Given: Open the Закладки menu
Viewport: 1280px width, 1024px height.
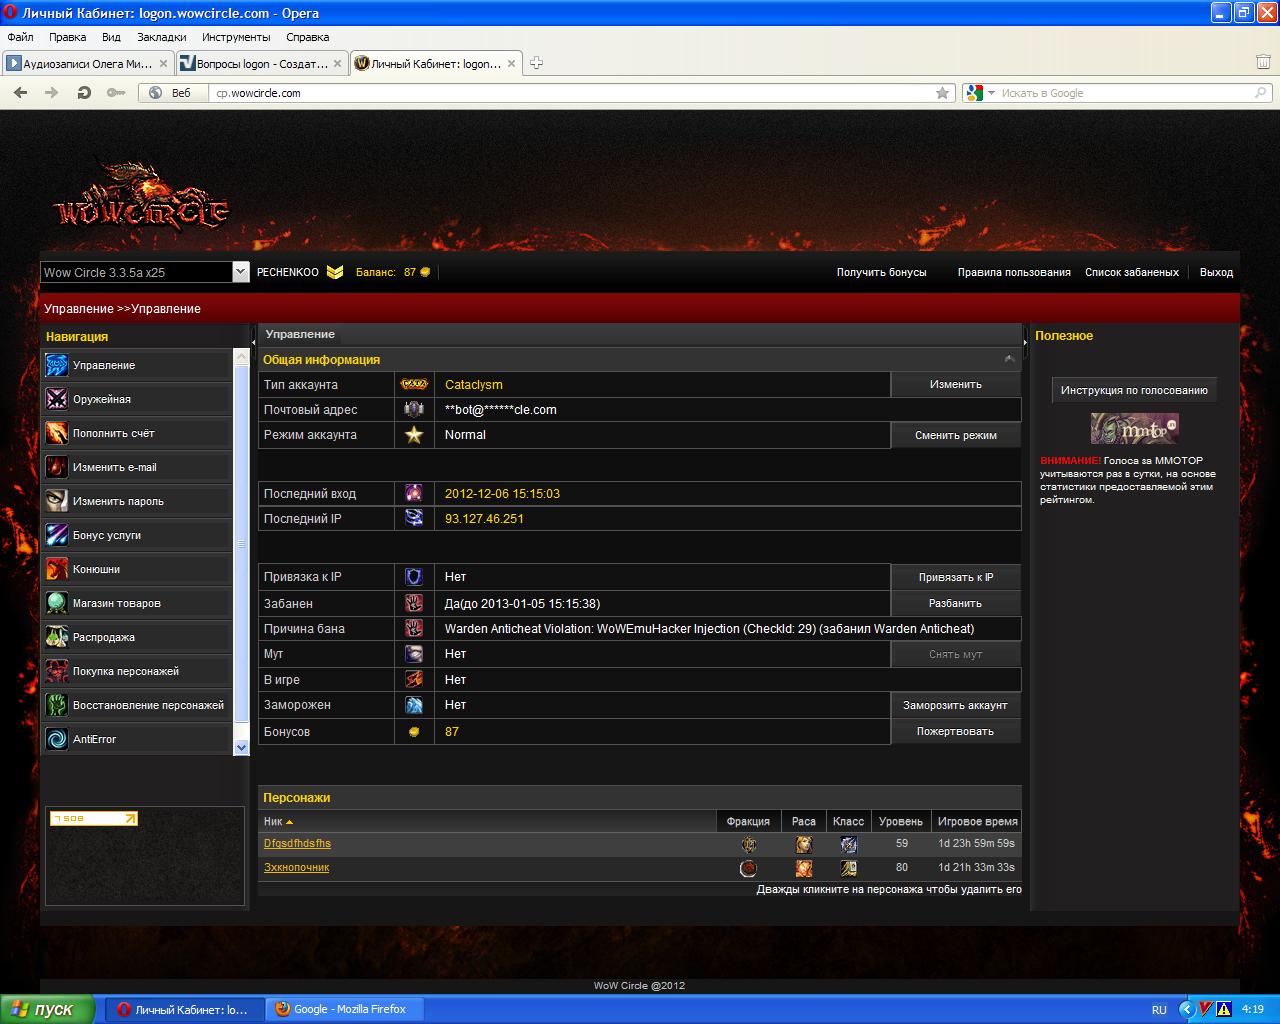Looking at the screenshot, I should tap(162, 37).
